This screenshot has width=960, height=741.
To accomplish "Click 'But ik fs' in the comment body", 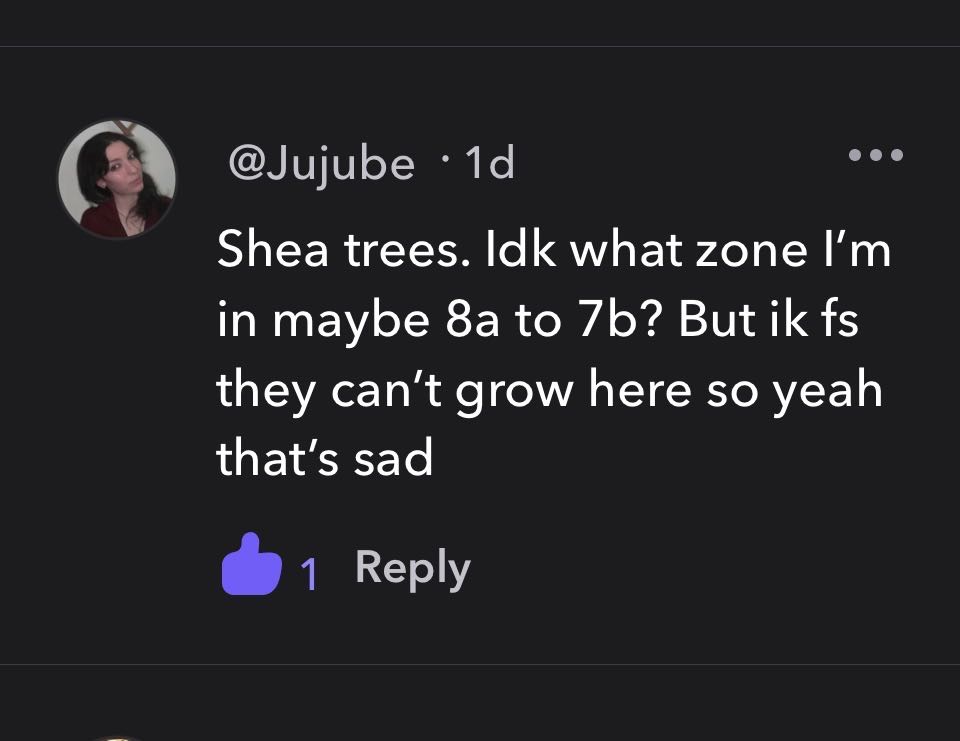I will (x=768, y=319).
